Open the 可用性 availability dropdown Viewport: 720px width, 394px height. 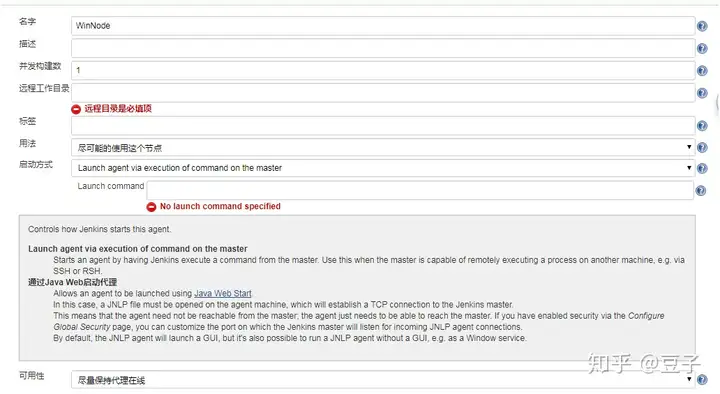tap(382, 380)
